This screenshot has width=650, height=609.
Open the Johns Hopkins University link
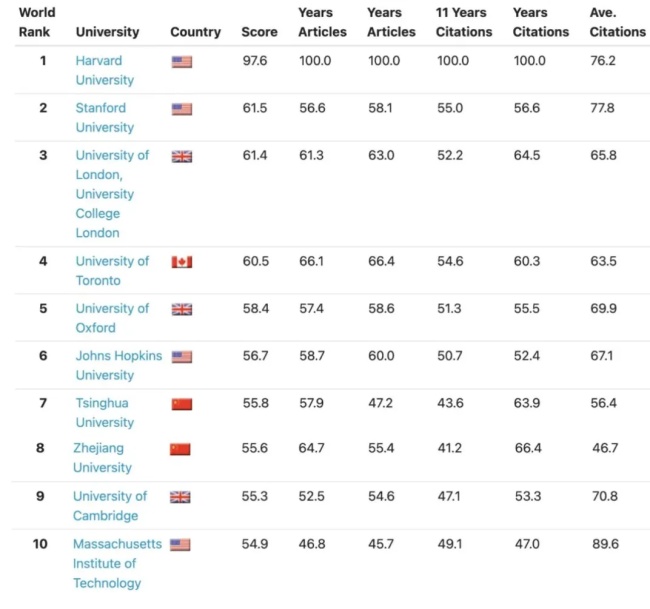[119, 365]
